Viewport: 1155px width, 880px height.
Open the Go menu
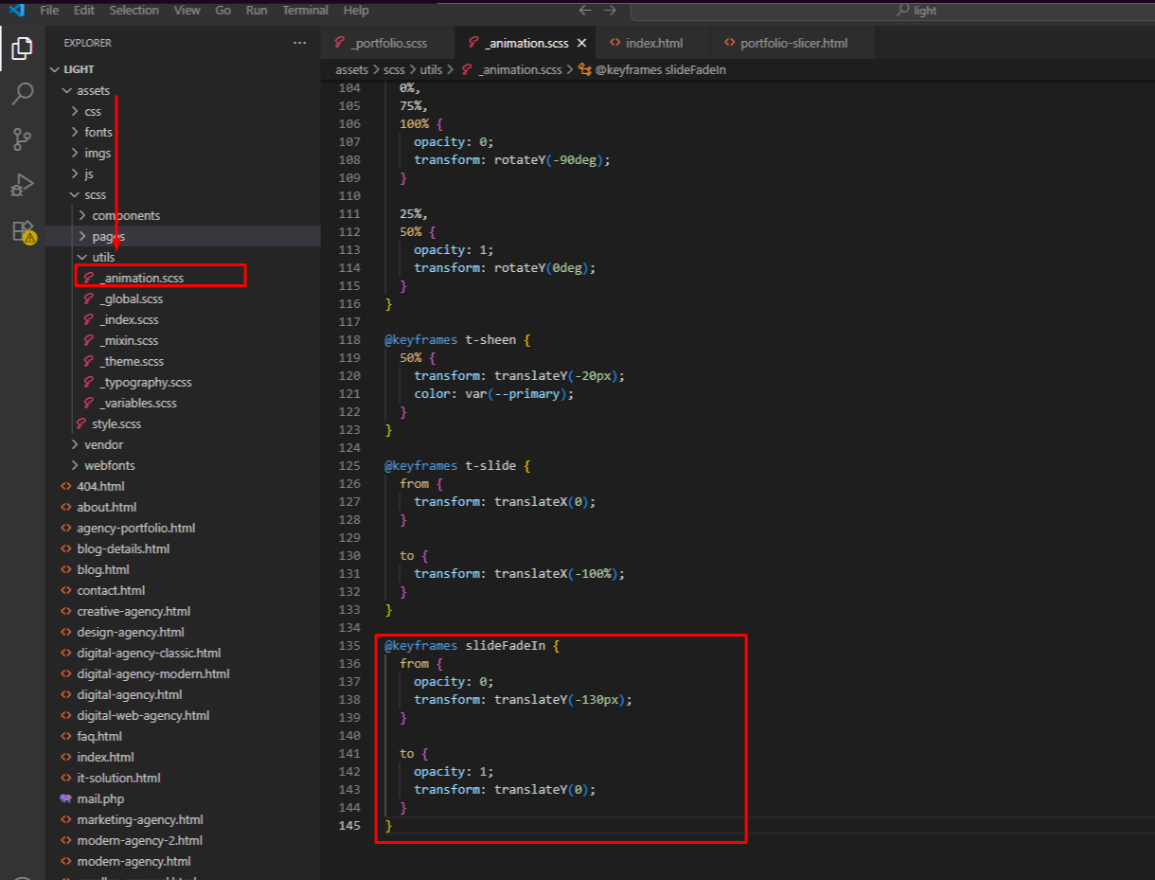[223, 10]
